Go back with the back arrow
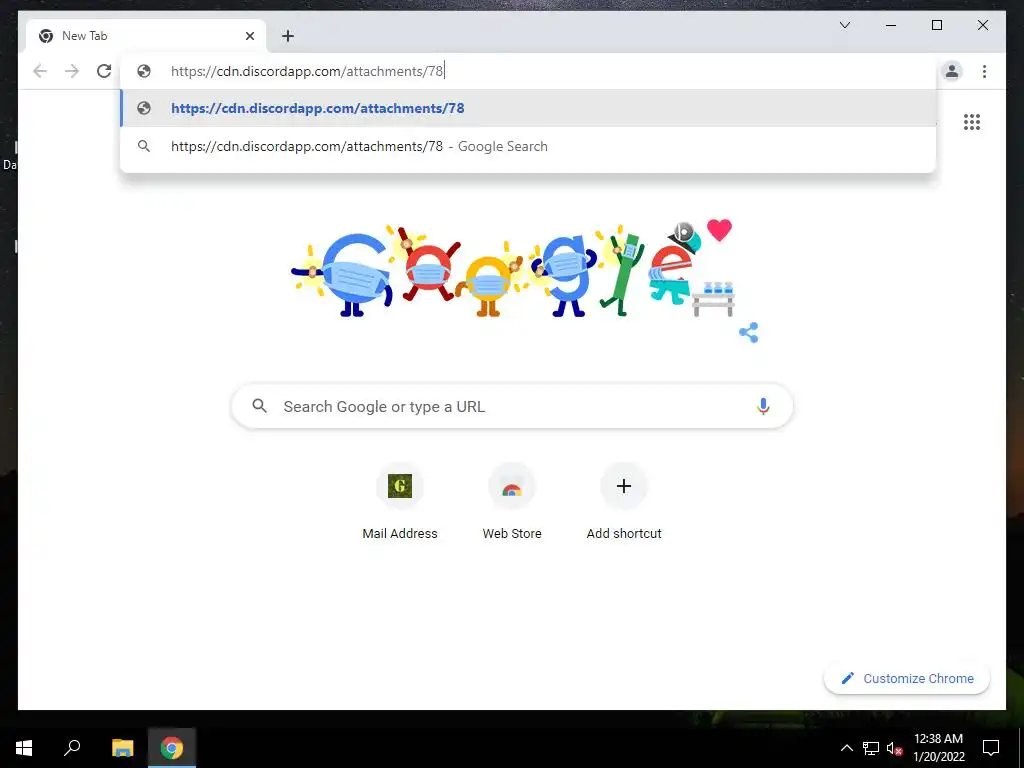The height and width of the screenshot is (768, 1024). (40, 71)
